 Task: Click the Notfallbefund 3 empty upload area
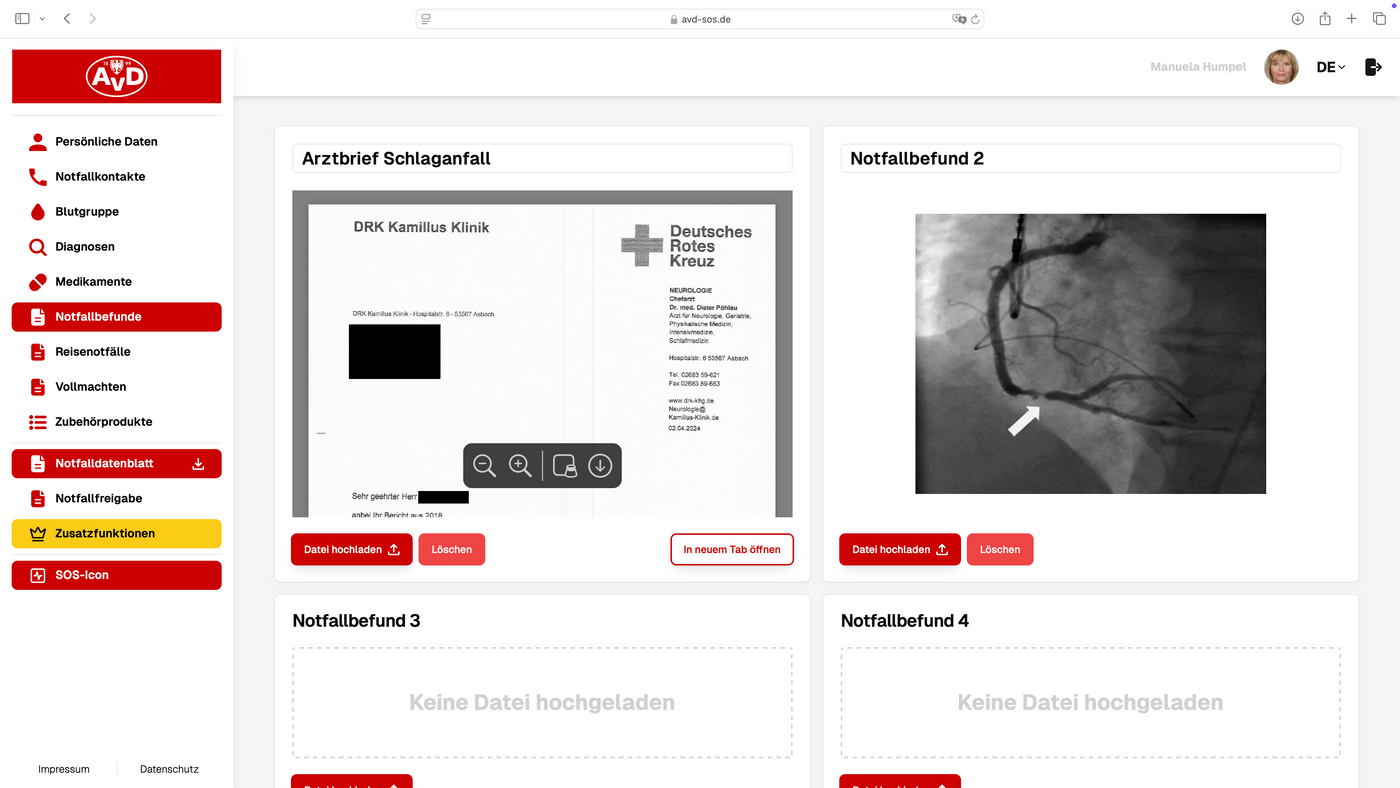click(x=542, y=703)
